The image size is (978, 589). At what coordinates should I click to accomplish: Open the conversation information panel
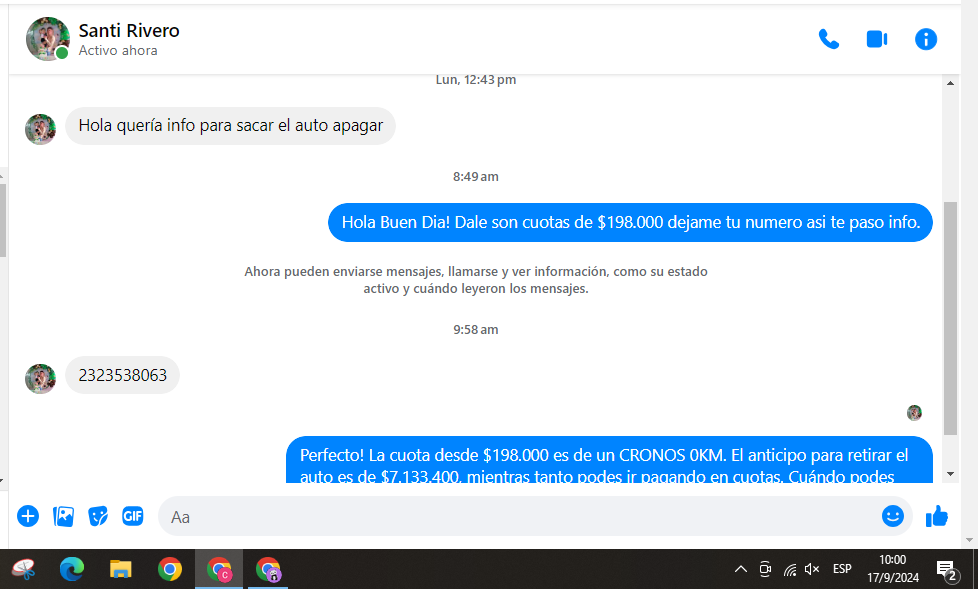point(926,39)
